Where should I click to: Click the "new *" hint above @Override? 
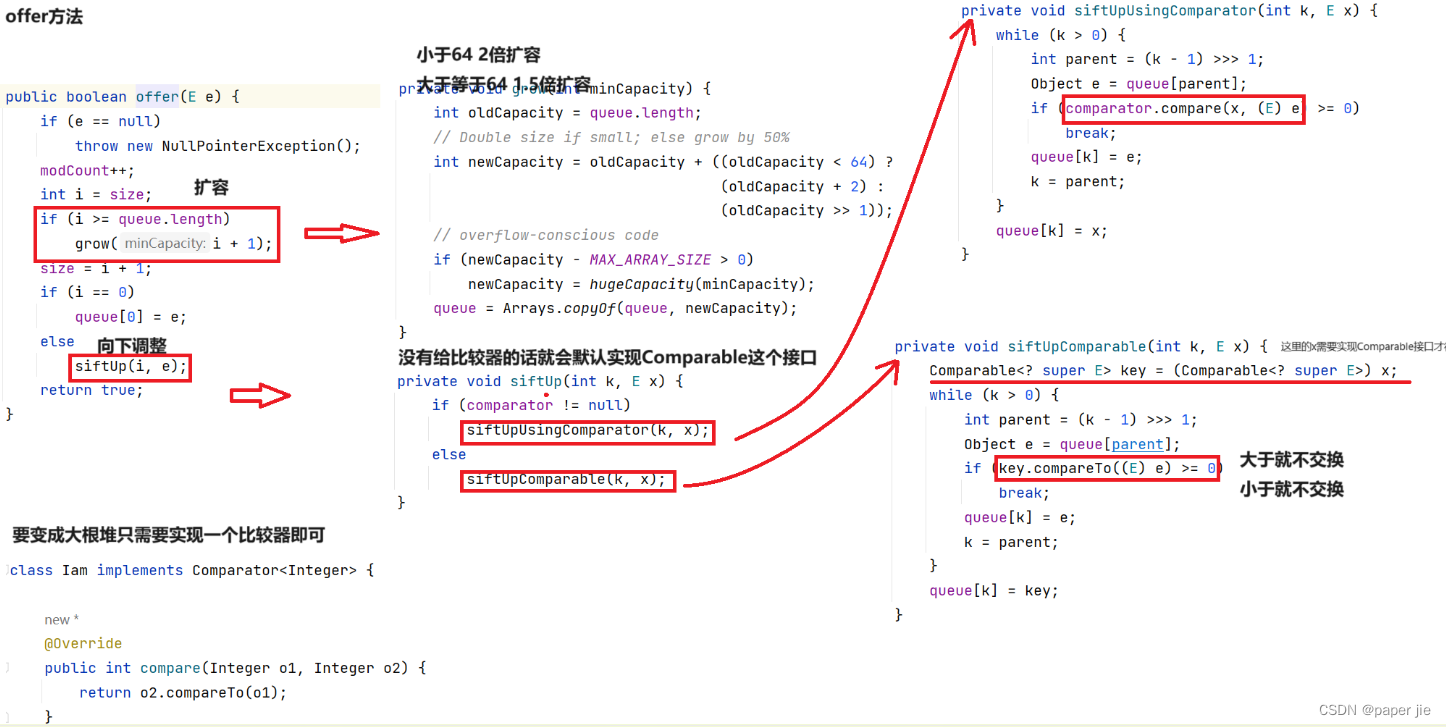(62, 620)
